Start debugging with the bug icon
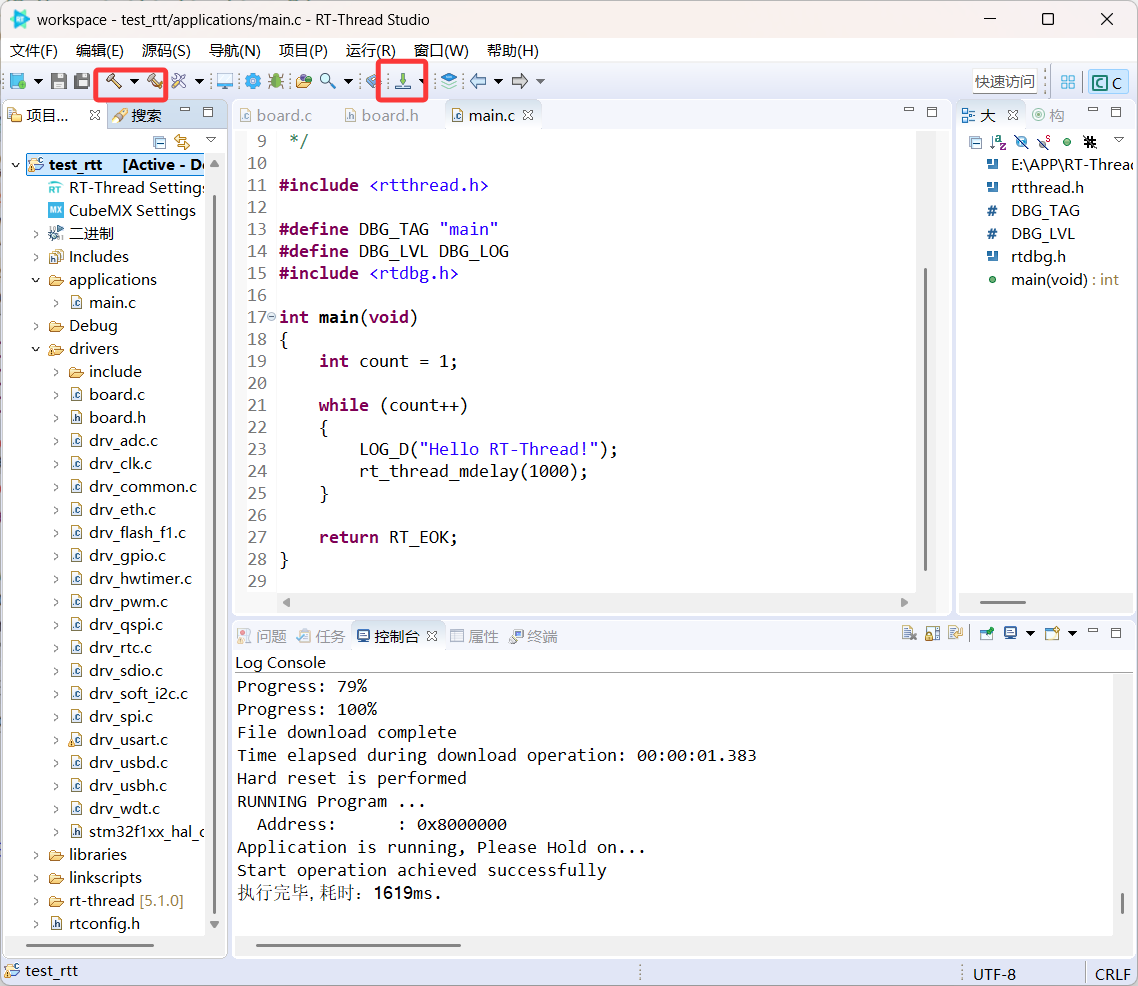Viewport: 1138px width, 986px height. pyautogui.click(x=276, y=81)
